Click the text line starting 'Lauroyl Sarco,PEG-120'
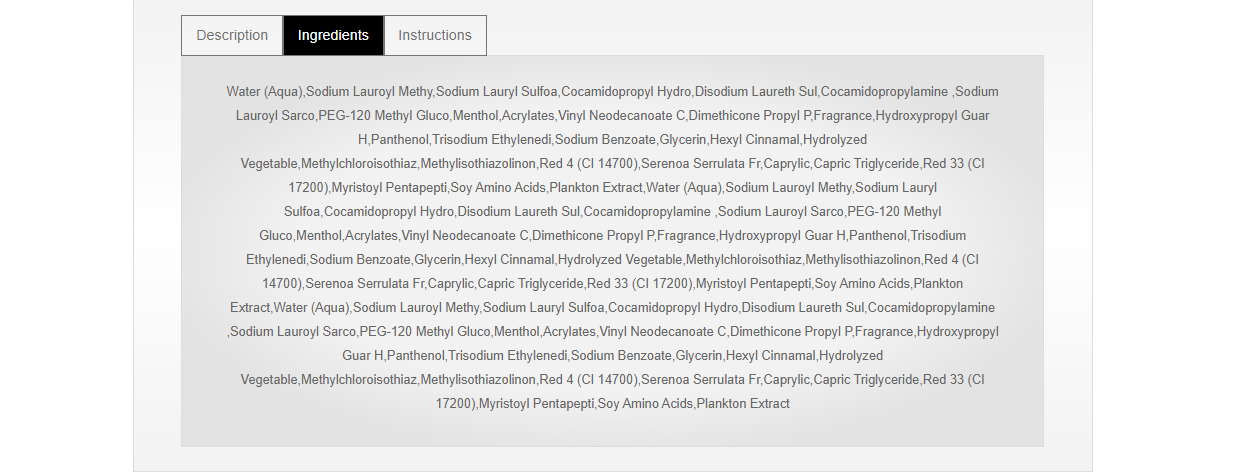 [x=612, y=116]
